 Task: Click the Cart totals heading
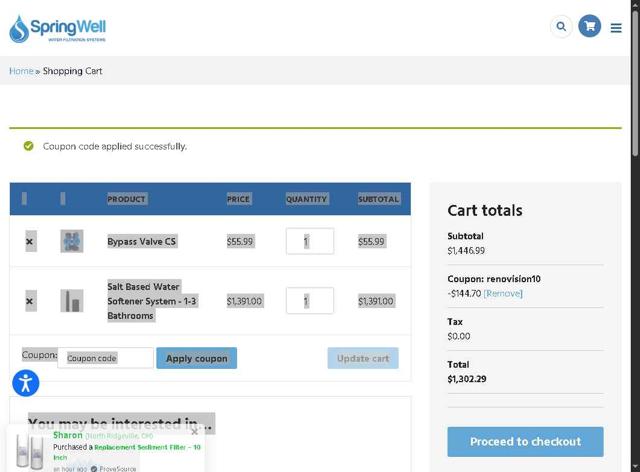[485, 210]
